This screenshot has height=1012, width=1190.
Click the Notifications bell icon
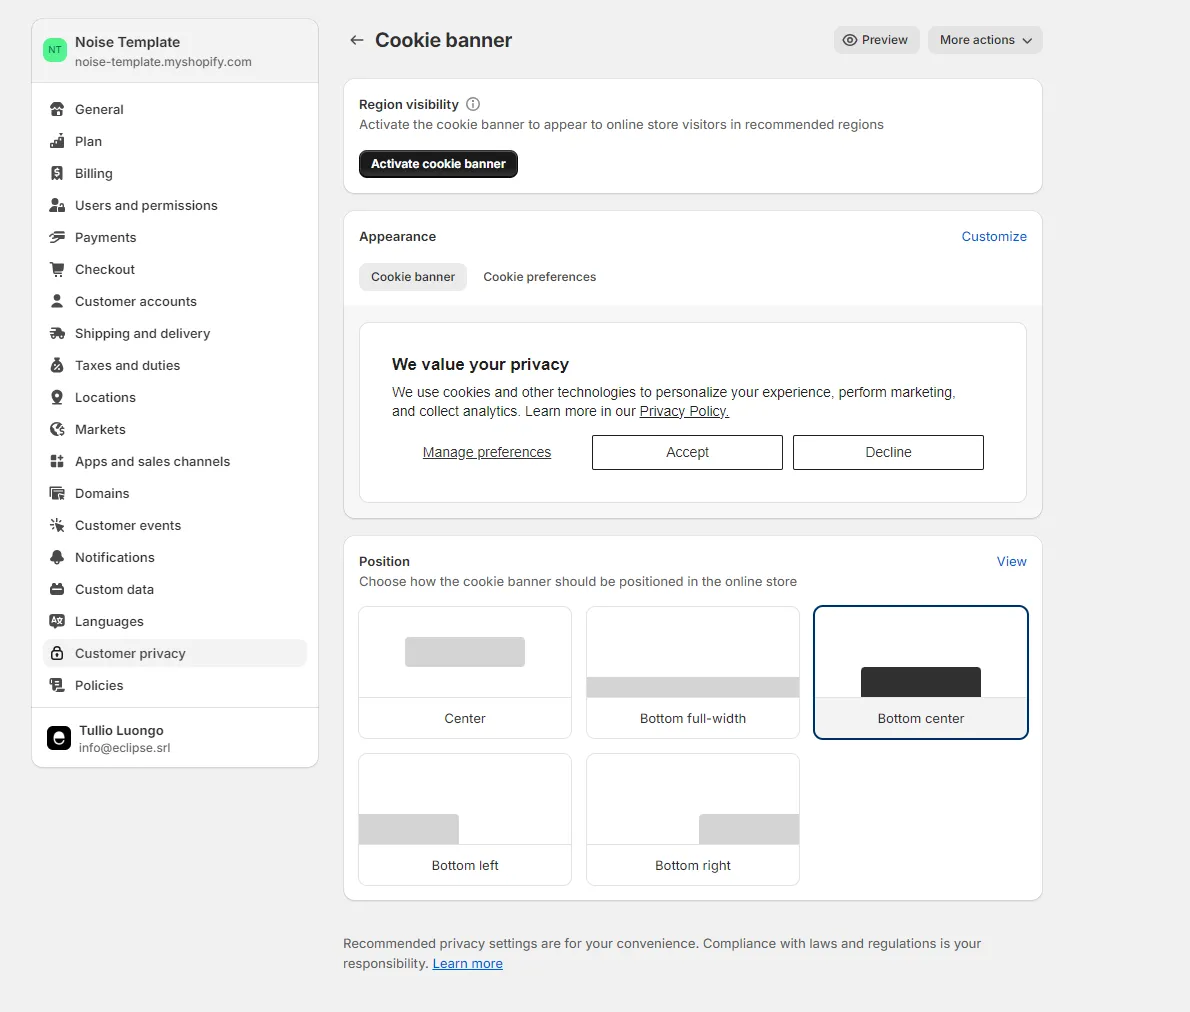[x=57, y=557]
